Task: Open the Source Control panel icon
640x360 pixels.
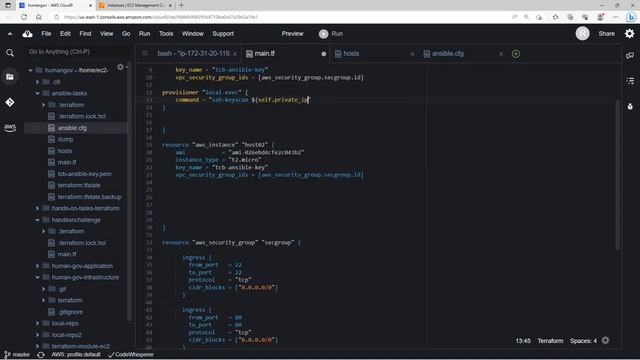Action: [x=10, y=102]
